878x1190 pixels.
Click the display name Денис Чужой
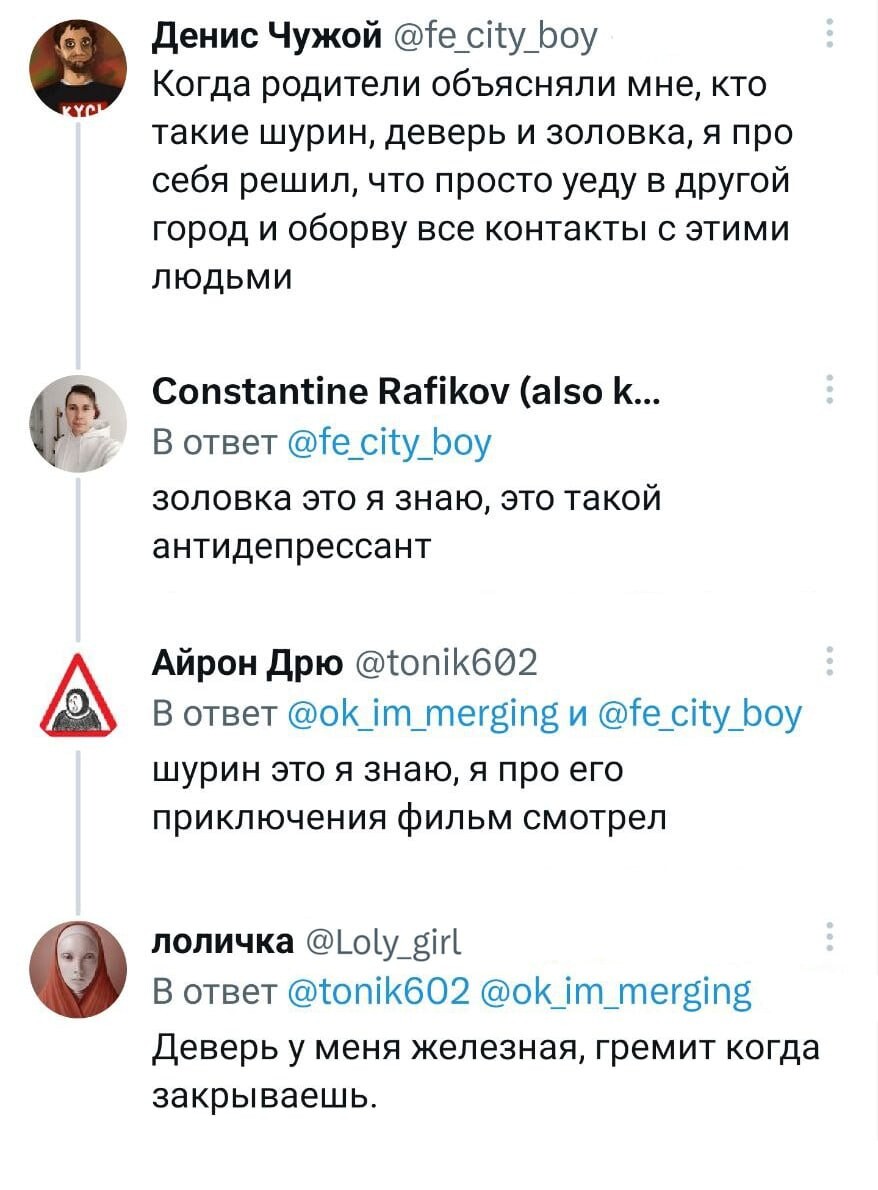pos(267,37)
